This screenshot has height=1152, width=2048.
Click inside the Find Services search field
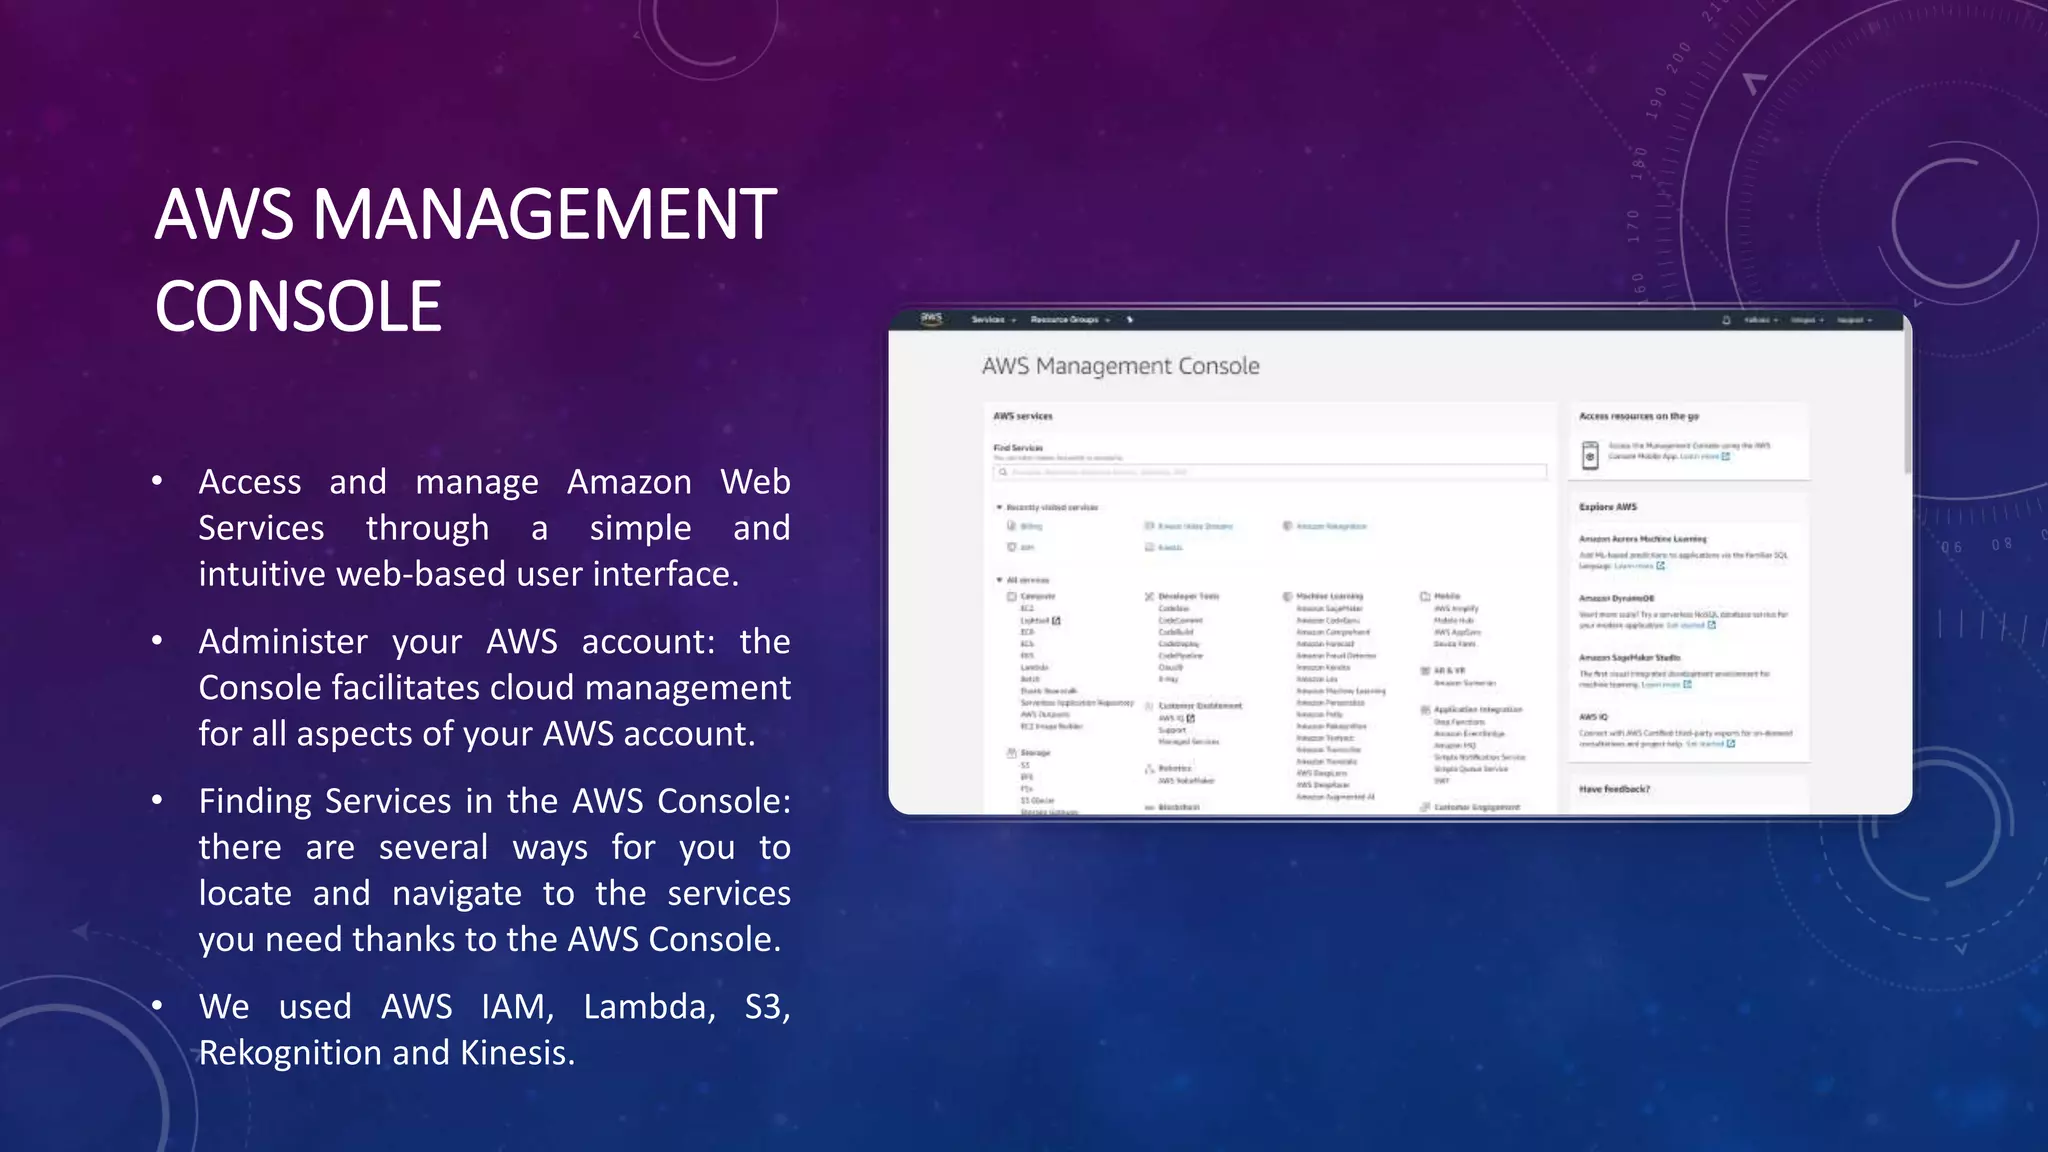[x=1270, y=472]
